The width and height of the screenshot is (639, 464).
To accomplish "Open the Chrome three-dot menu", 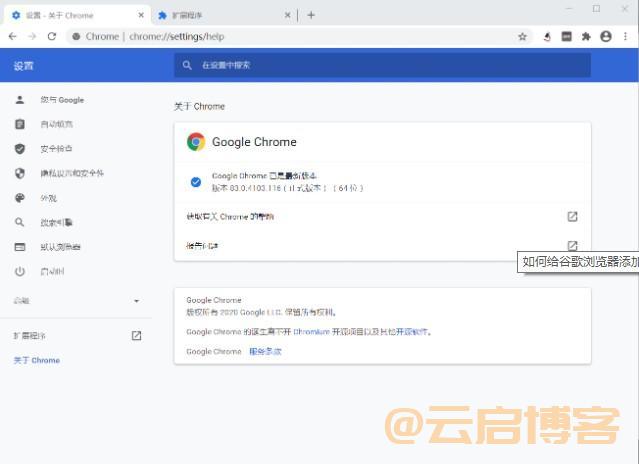I will pos(625,37).
